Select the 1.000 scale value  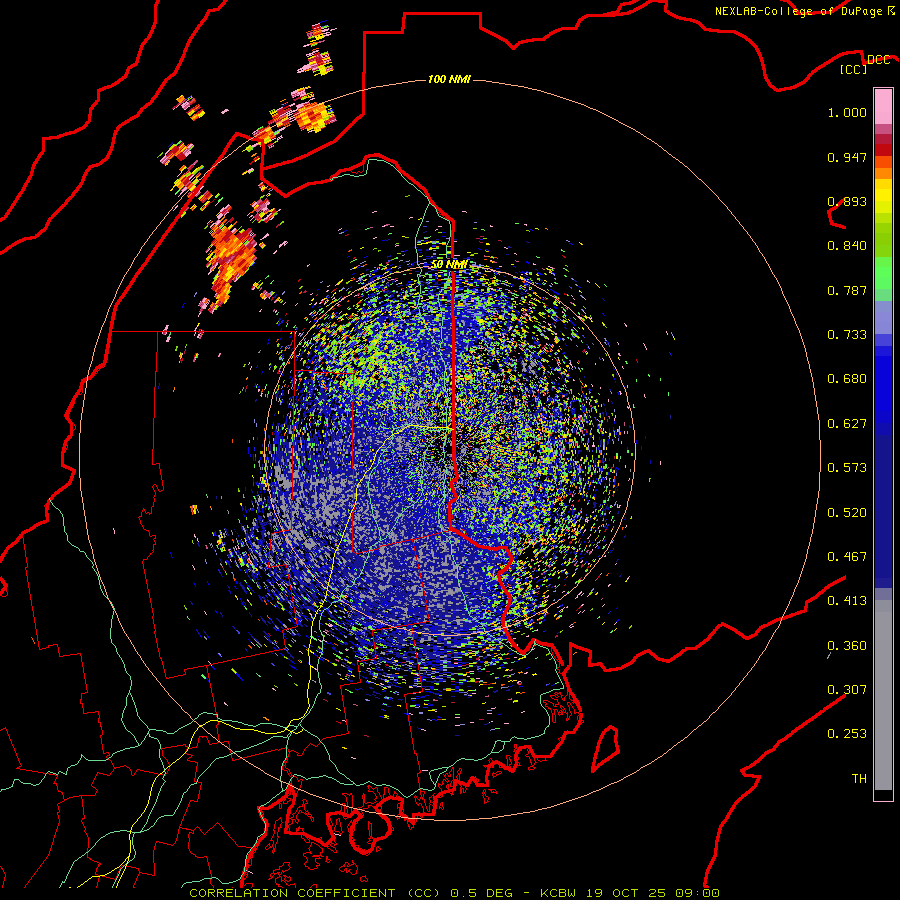(847, 112)
